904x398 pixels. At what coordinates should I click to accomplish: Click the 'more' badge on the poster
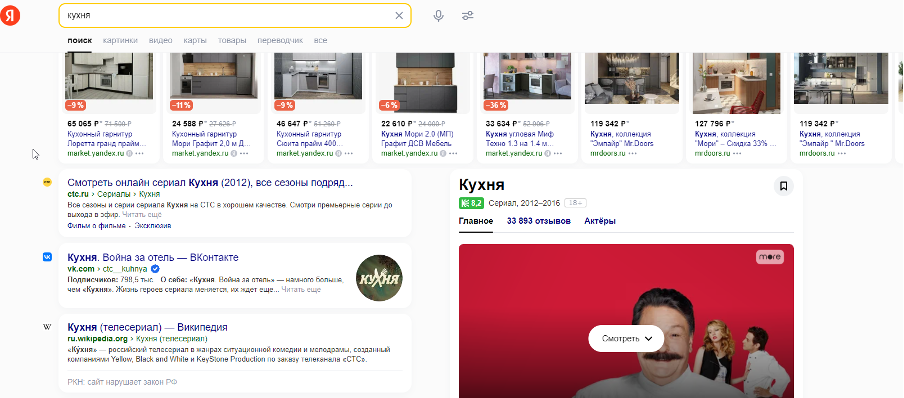pyautogui.click(x=770, y=257)
